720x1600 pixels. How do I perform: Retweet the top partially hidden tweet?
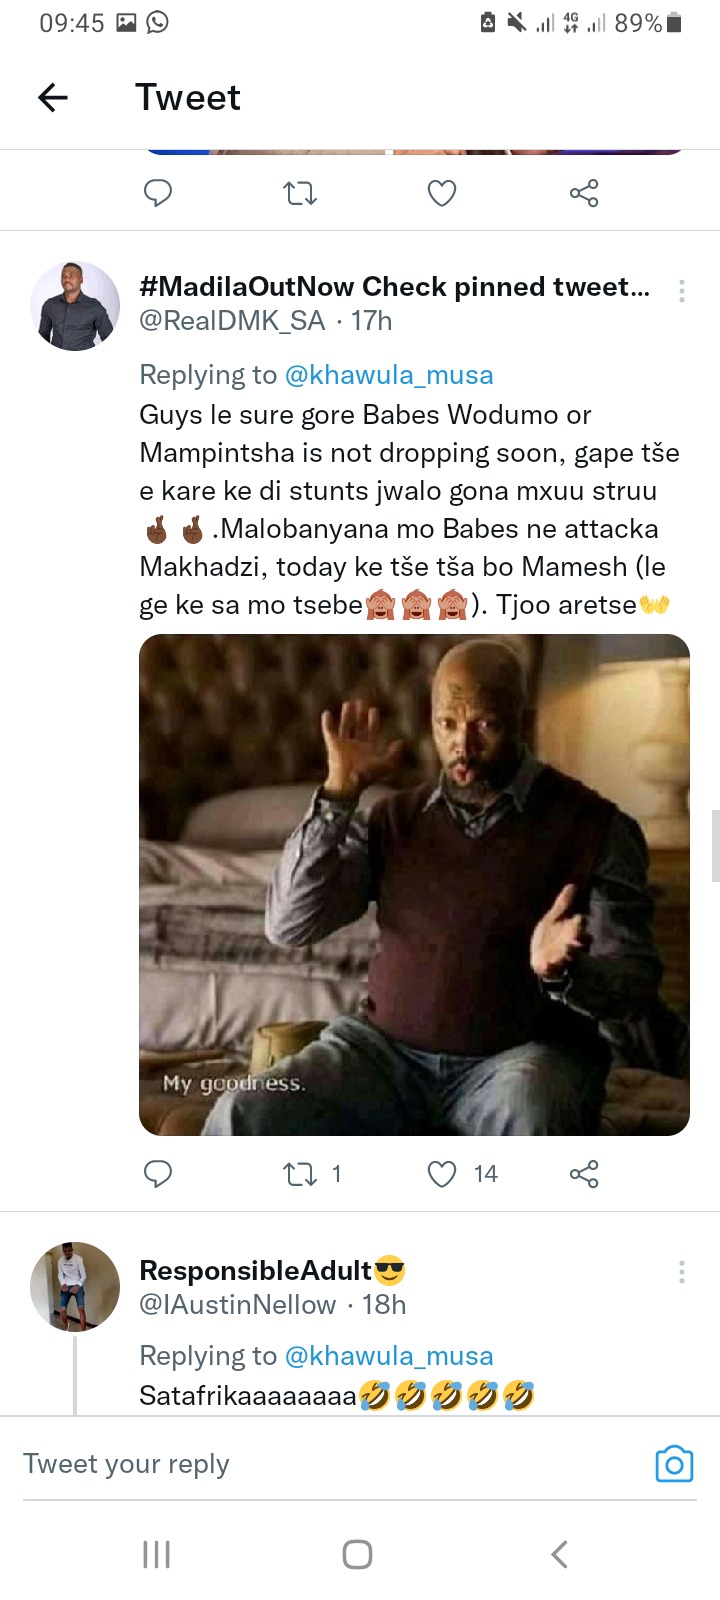300,192
